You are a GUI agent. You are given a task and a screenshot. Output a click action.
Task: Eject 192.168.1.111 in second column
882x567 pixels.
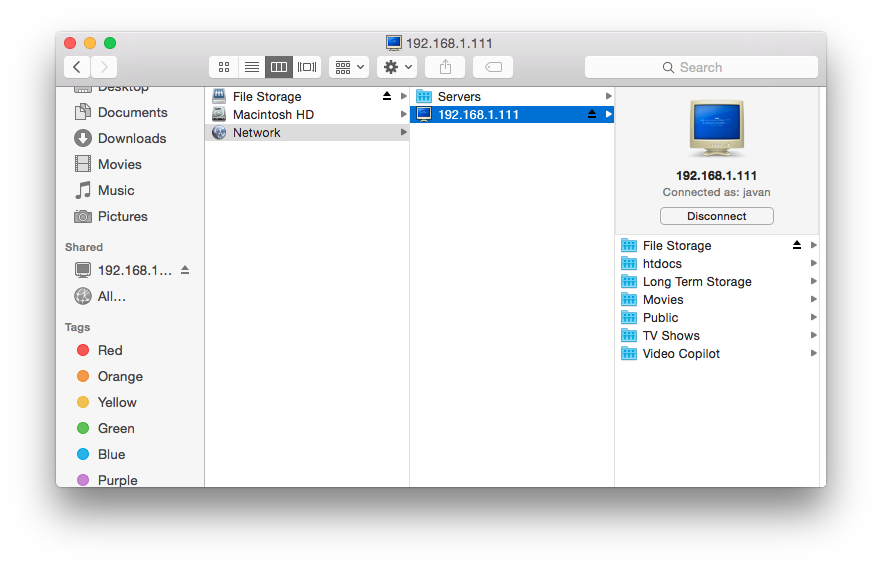[592, 114]
